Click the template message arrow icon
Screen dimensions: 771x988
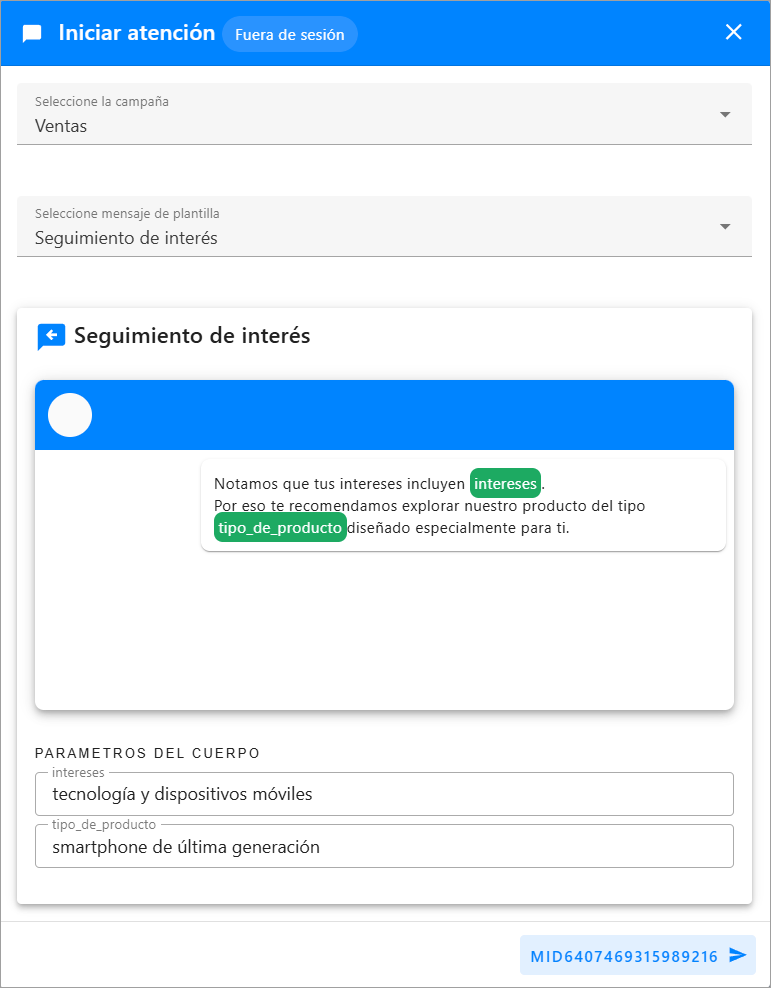[51, 337]
